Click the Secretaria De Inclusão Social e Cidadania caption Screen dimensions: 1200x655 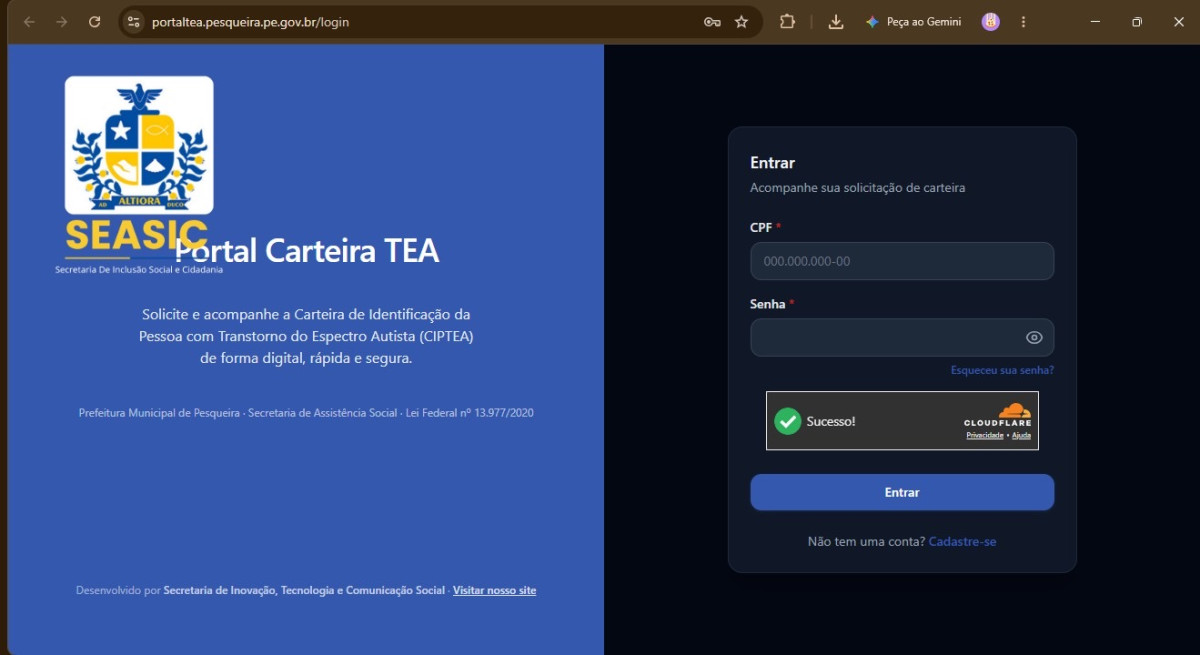(x=139, y=269)
